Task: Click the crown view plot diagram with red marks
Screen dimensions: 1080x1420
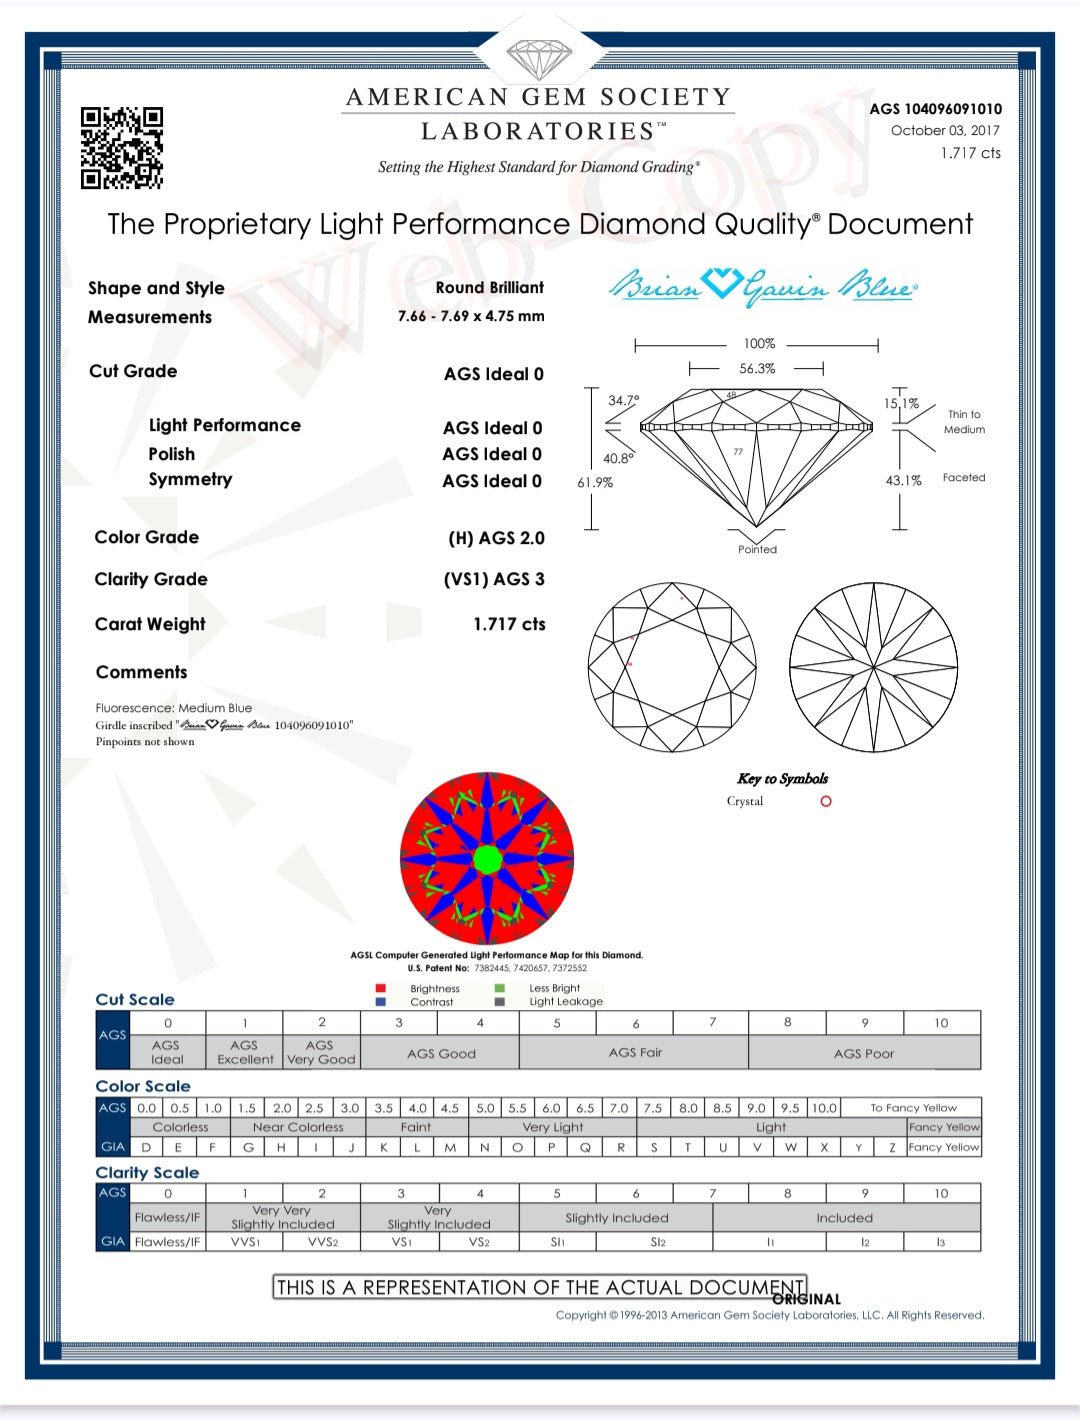Action: (672, 666)
